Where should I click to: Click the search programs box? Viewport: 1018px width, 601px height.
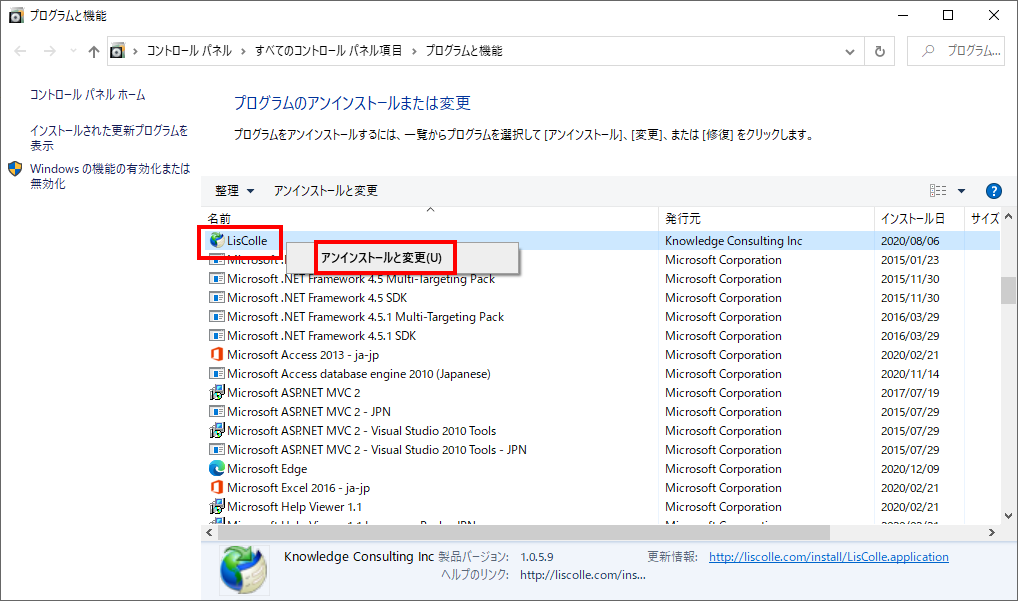(x=956, y=51)
